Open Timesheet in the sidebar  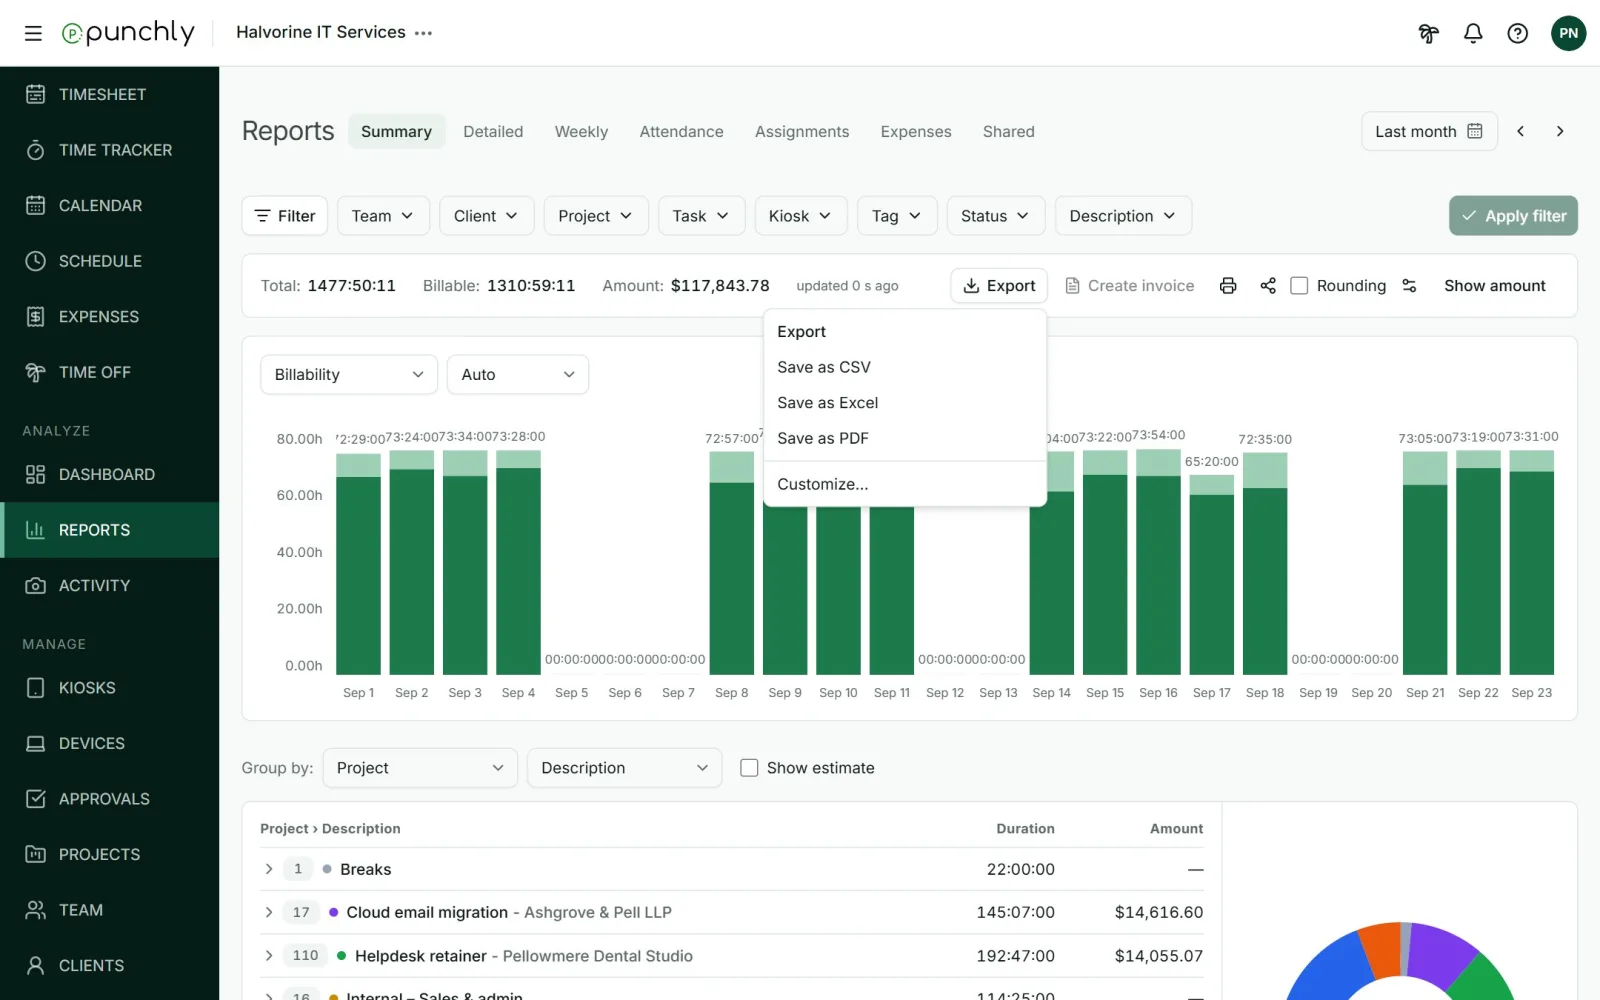110,94
